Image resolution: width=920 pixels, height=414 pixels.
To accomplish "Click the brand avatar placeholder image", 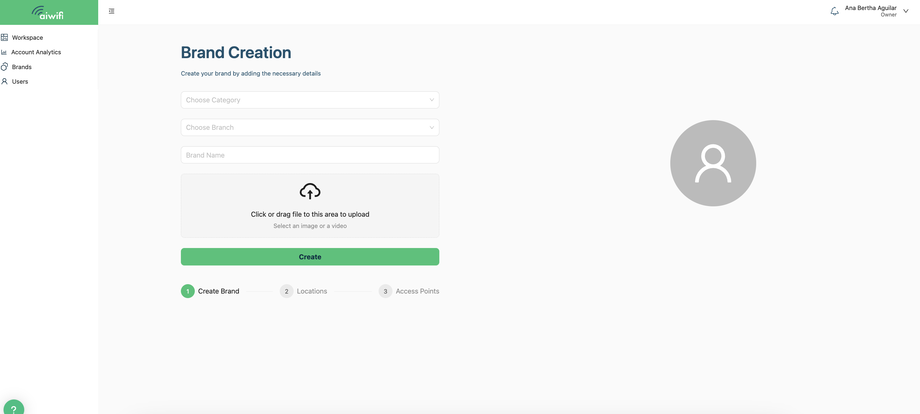I will click(x=713, y=163).
